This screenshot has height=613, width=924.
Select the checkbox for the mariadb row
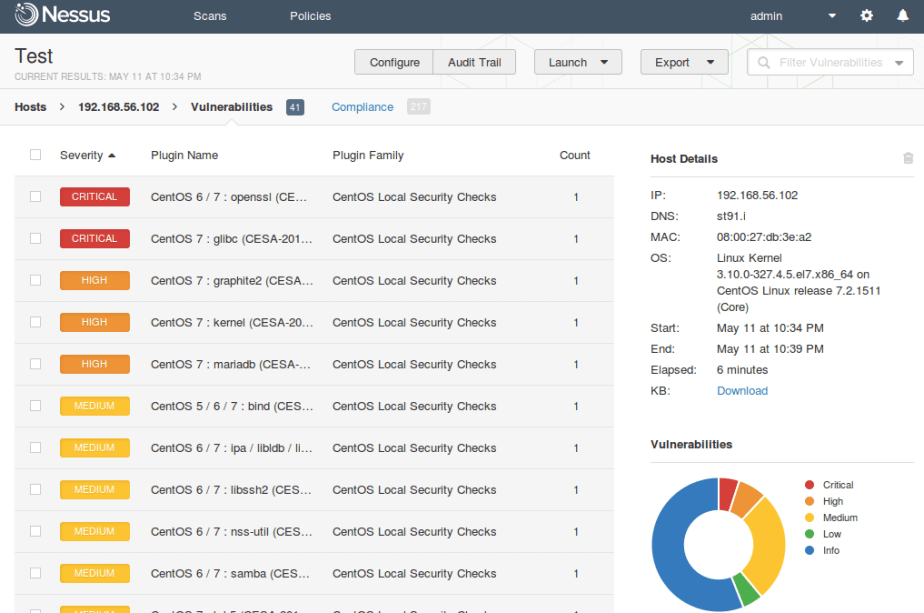[x=36, y=365]
